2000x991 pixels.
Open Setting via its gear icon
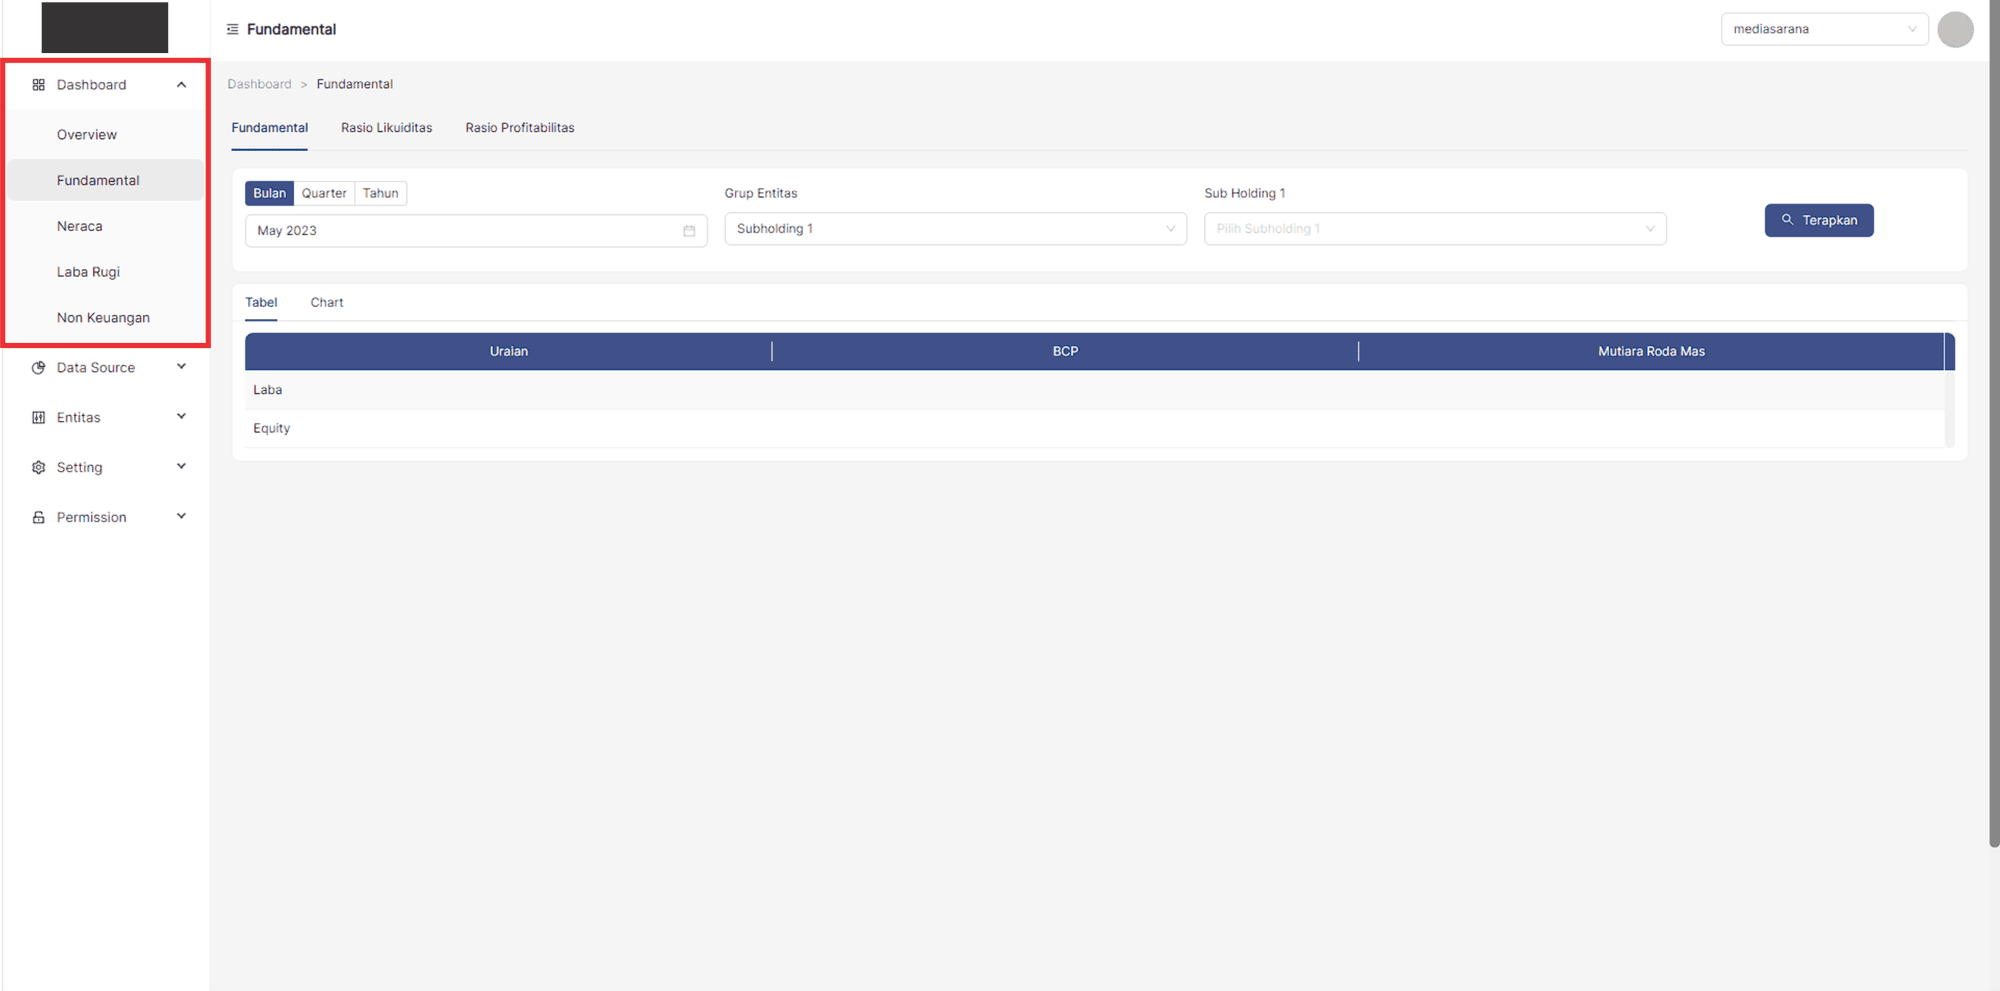coord(38,467)
